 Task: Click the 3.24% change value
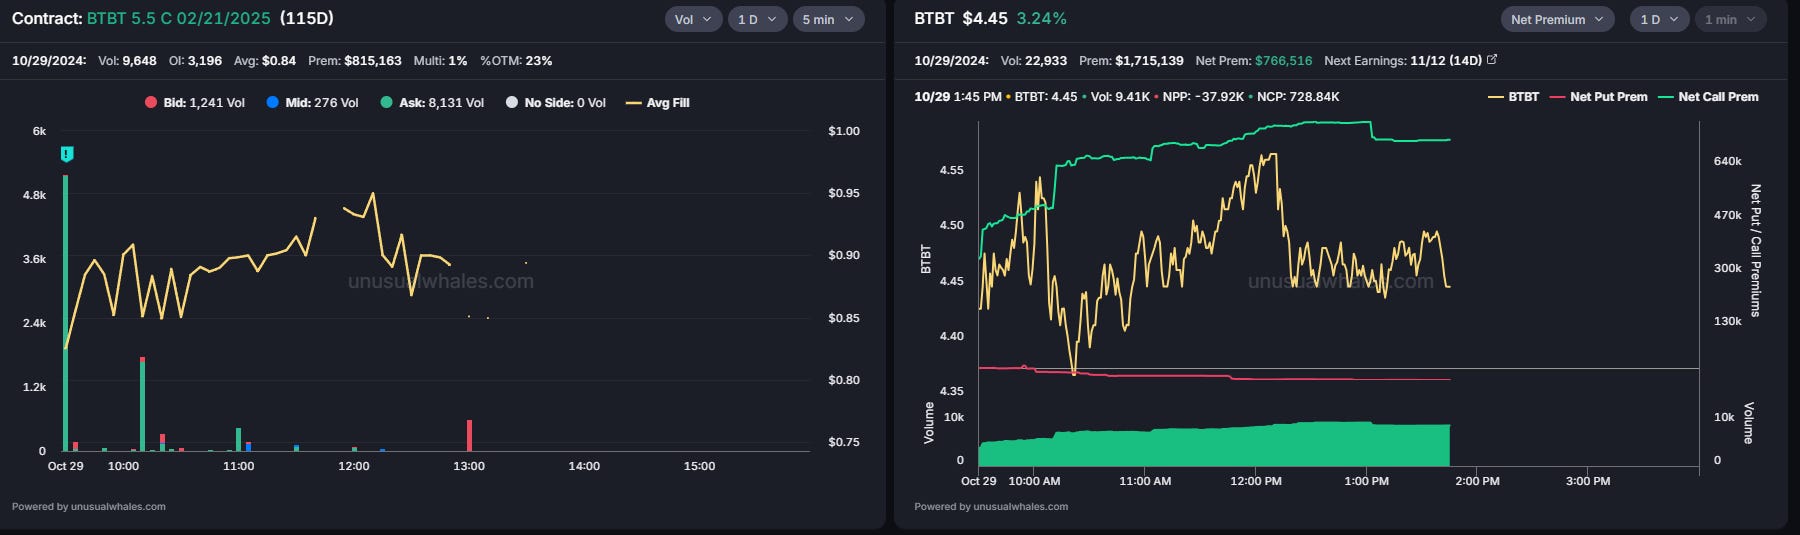[1042, 18]
